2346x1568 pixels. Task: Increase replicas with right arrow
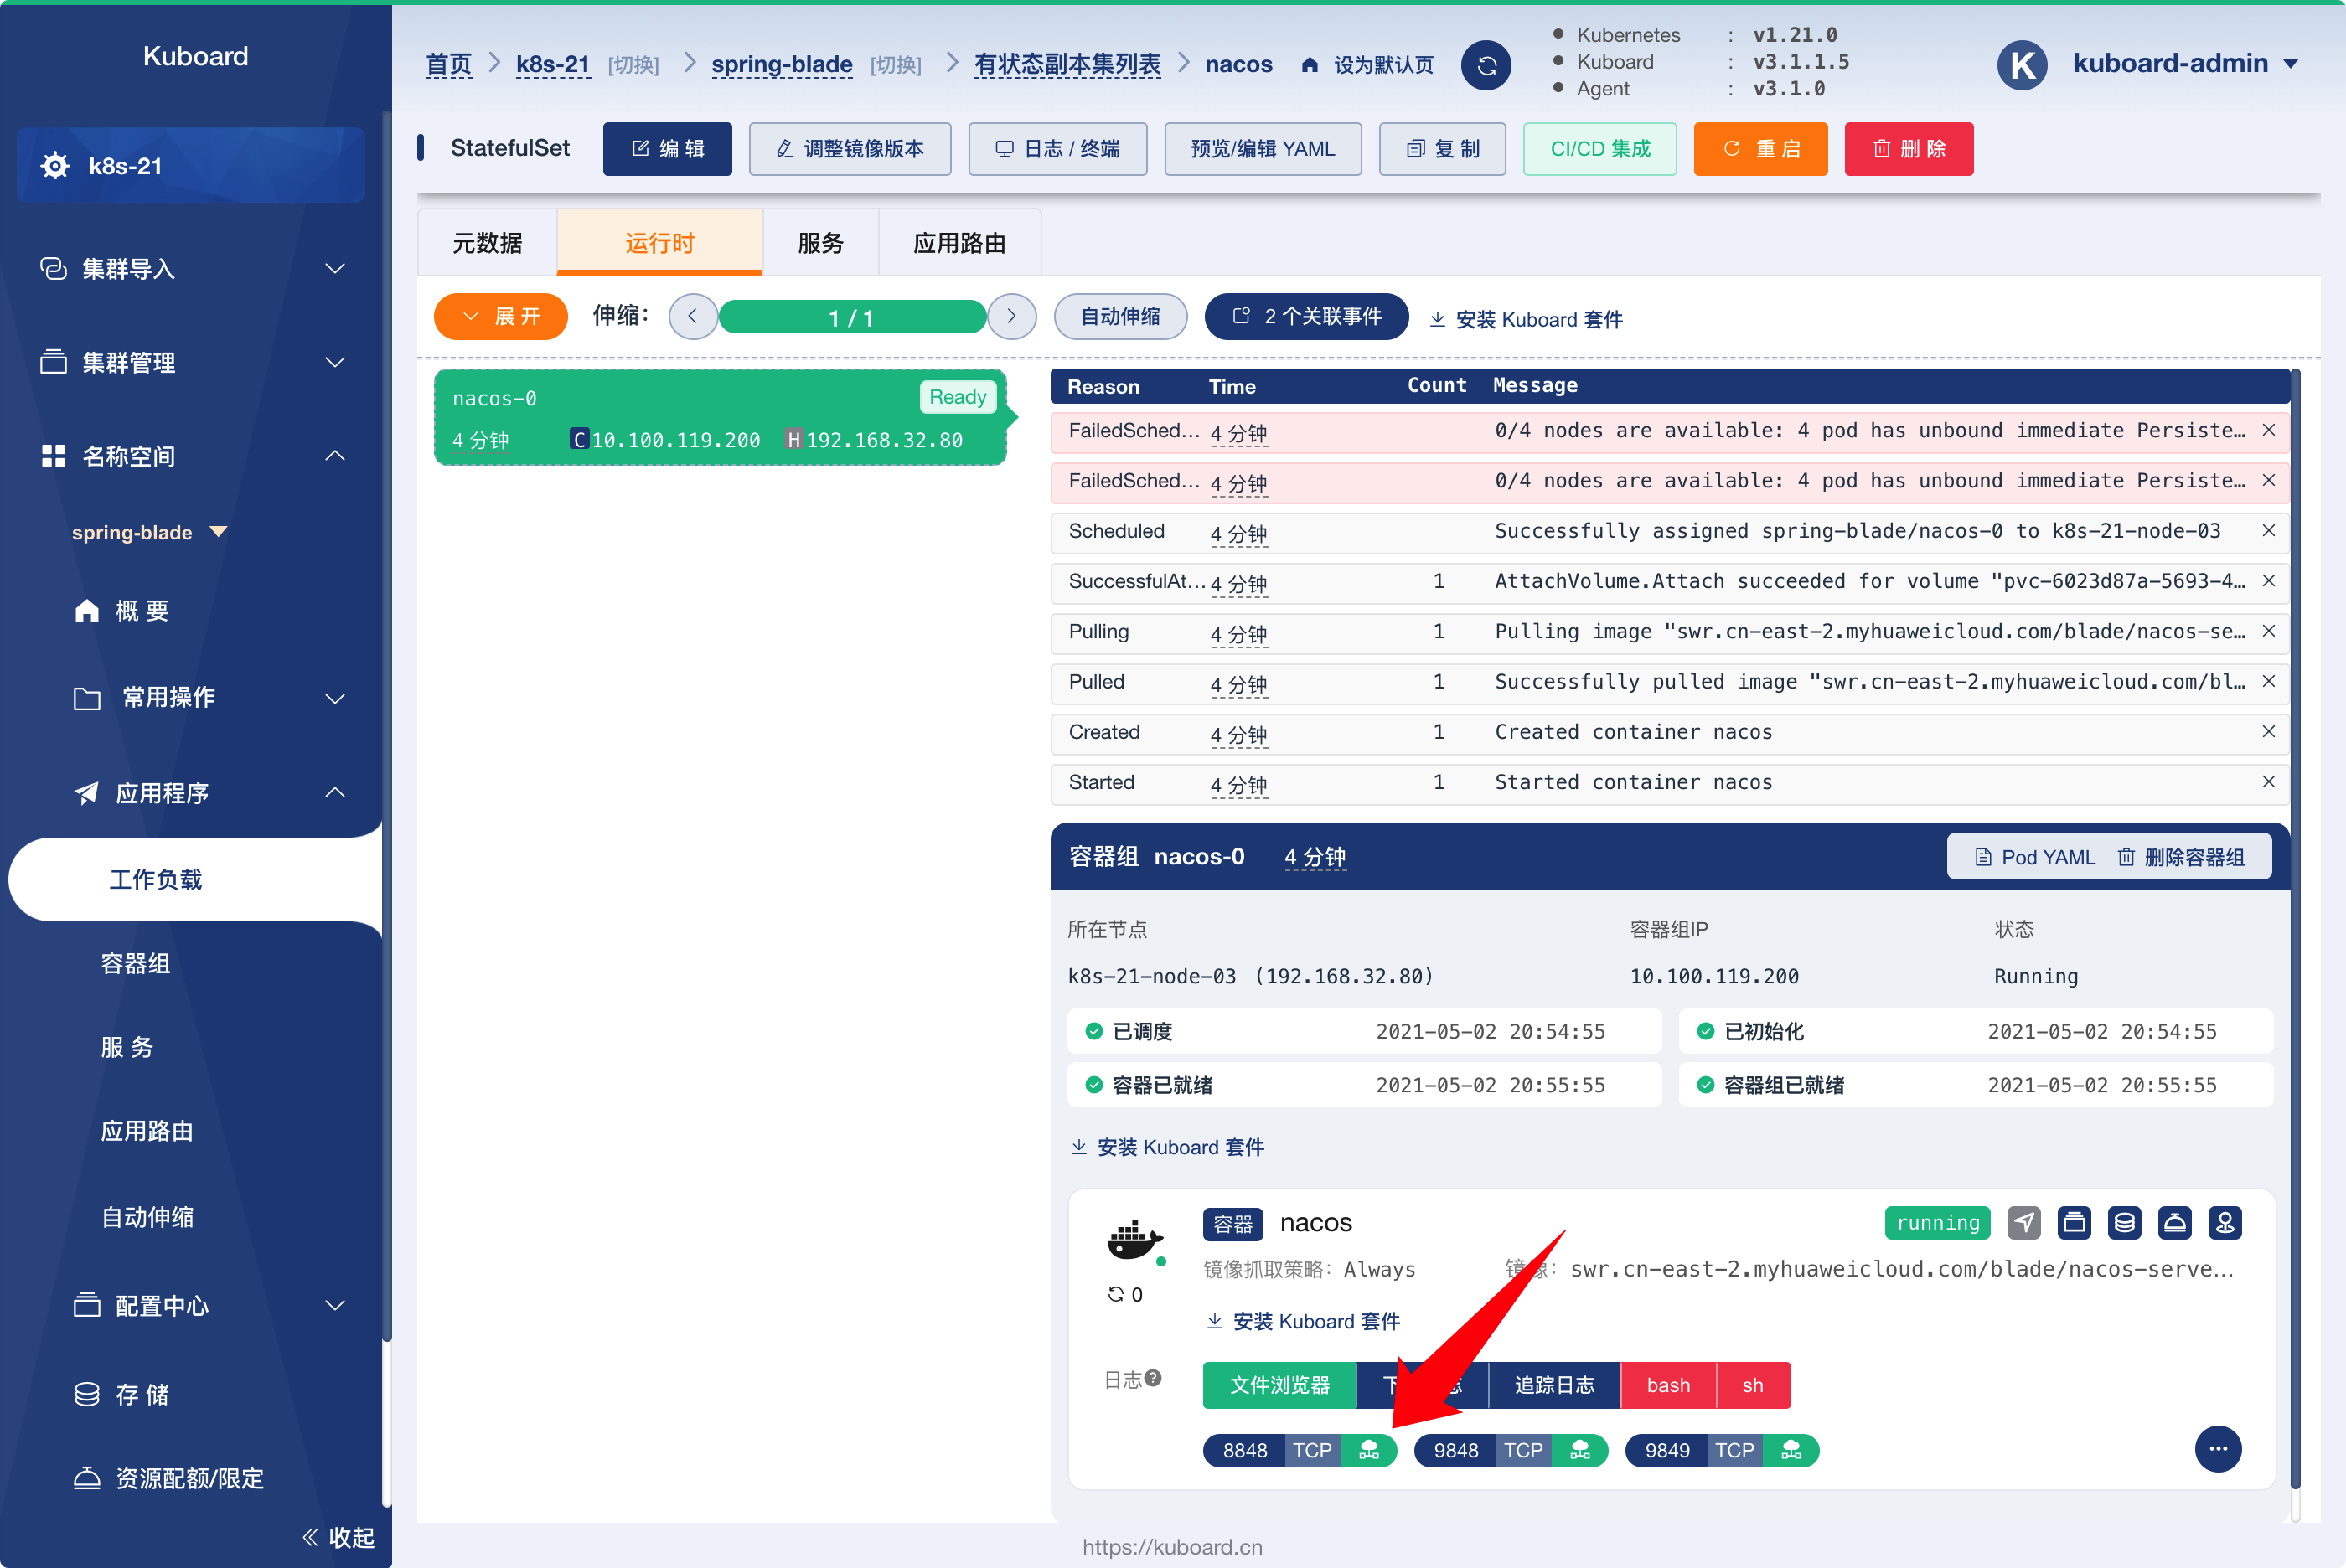[x=1011, y=316]
